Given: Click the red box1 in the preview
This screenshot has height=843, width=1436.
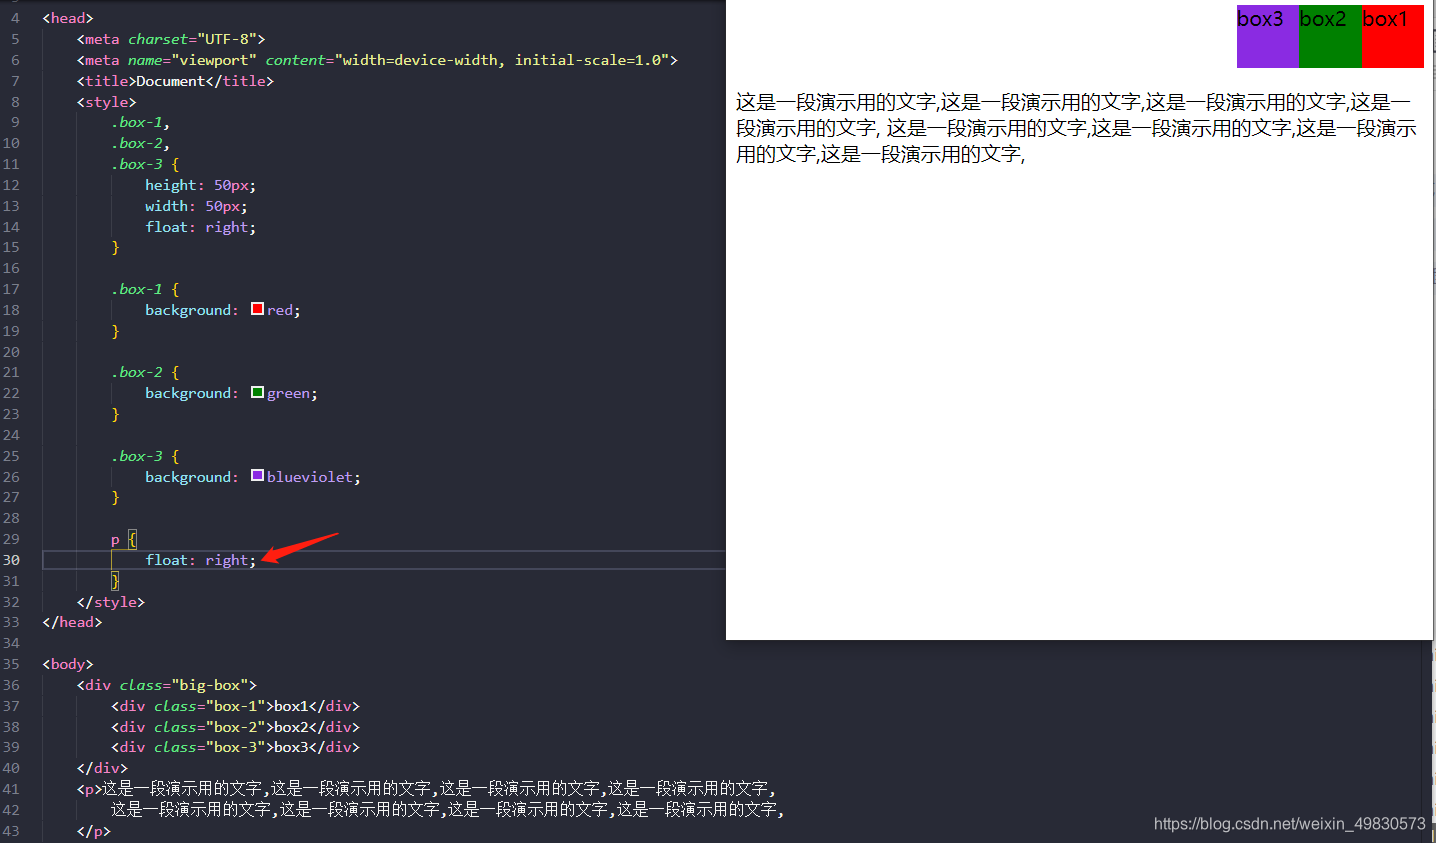Looking at the screenshot, I should (x=1393, y=37).
